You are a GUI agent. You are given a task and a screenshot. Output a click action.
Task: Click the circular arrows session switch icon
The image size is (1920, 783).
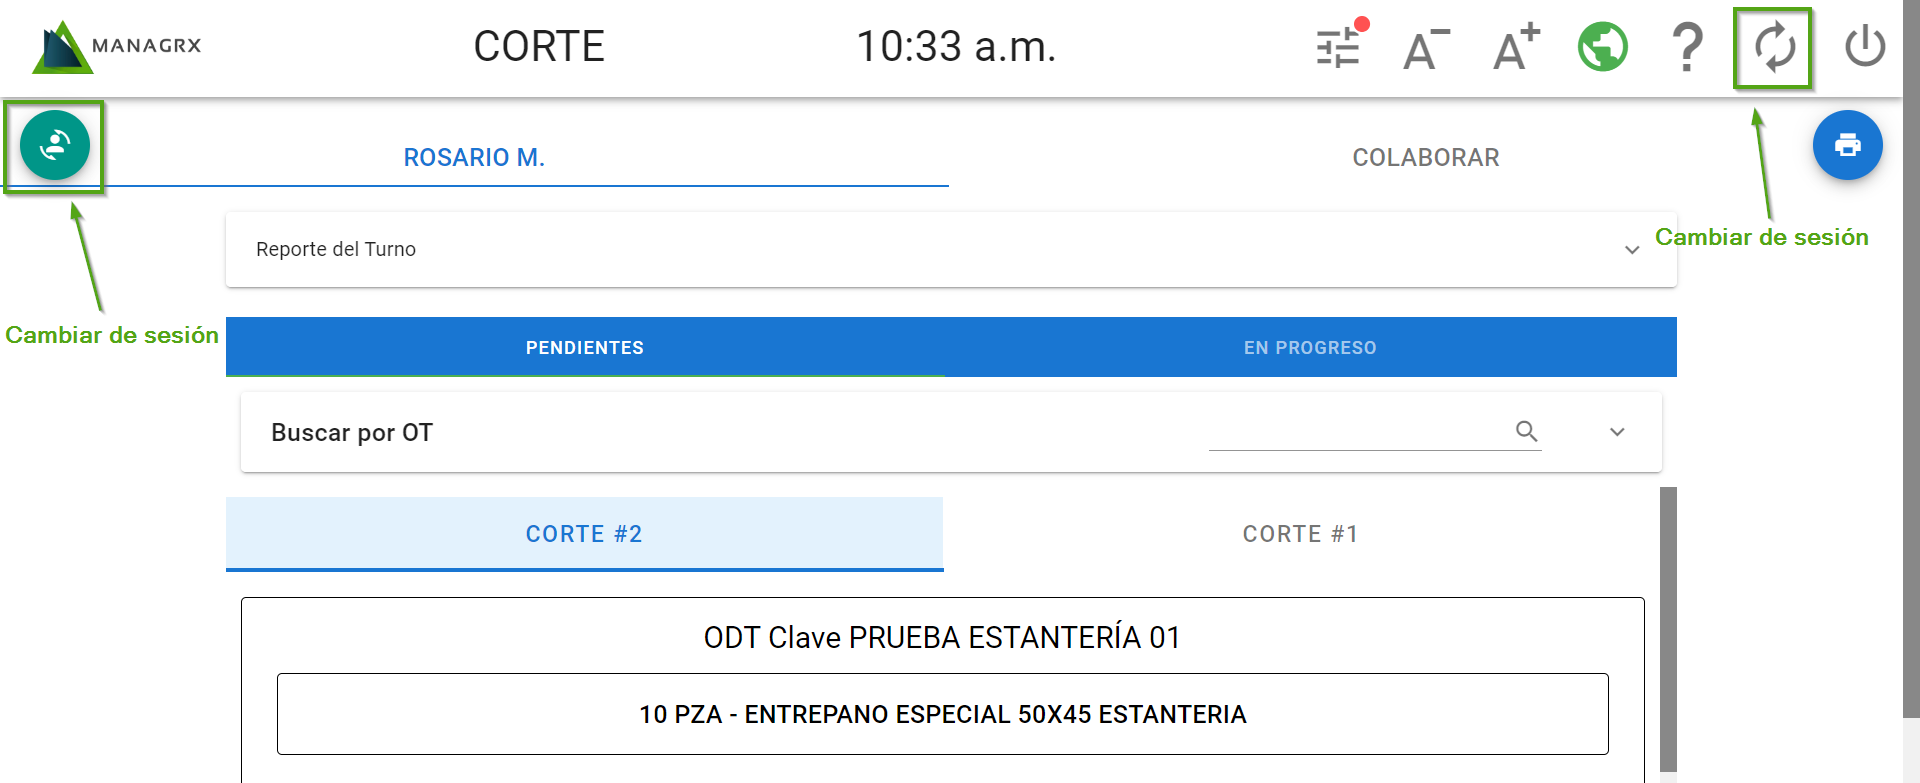pyautogui.click(x=1774, y=47)
